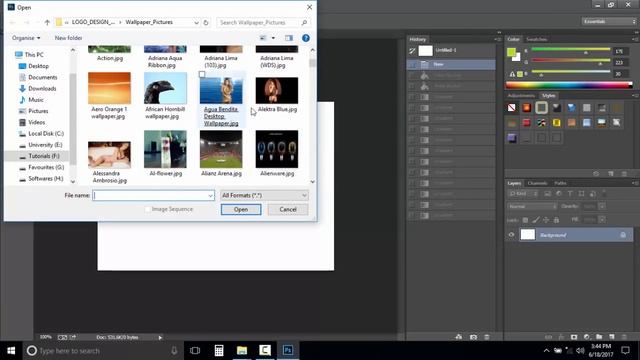Screen dimensions: 640x360
Task: Enable the Image Sequence checkbox
Action: [148, 209]
